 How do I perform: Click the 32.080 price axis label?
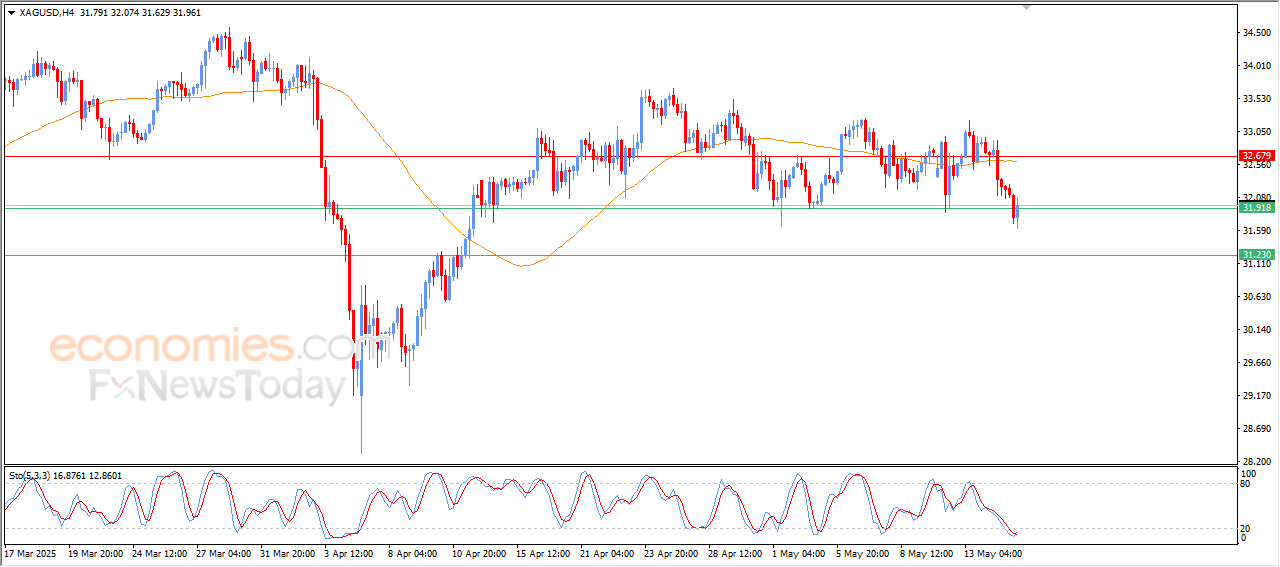pos(1257,197)
